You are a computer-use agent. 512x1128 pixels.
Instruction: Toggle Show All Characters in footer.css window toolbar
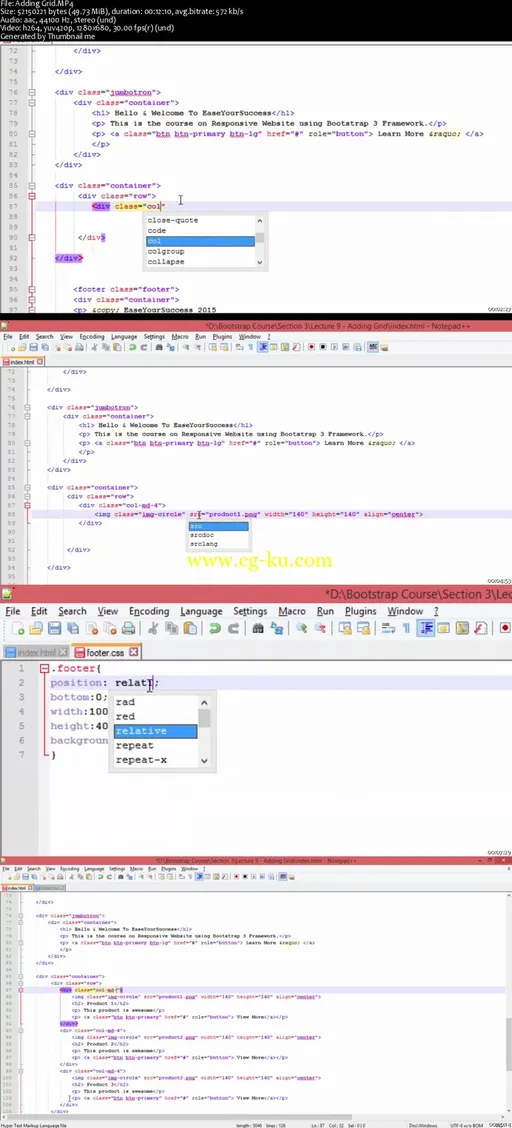(x=406, y=629)
